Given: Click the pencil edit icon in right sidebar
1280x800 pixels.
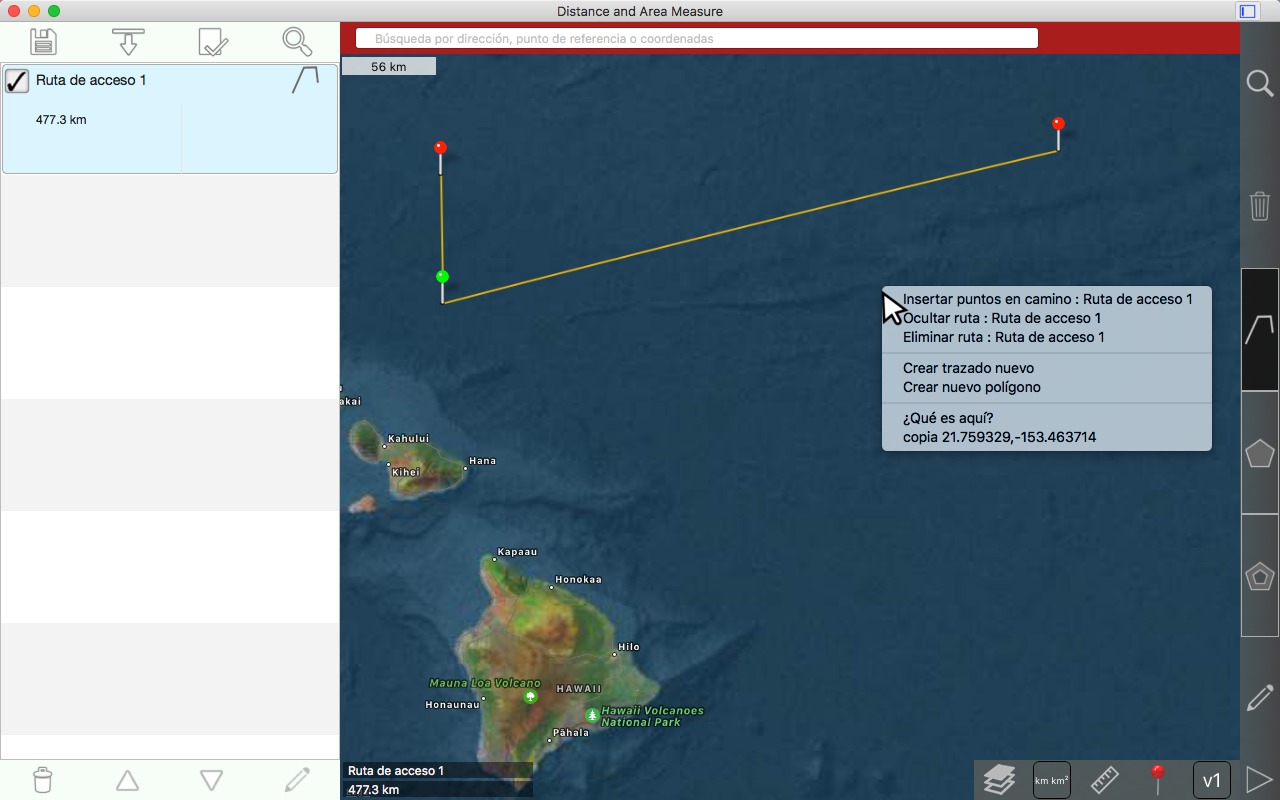Looking at the screenshot, I should pyautogui.click(x=1260, y=698).
